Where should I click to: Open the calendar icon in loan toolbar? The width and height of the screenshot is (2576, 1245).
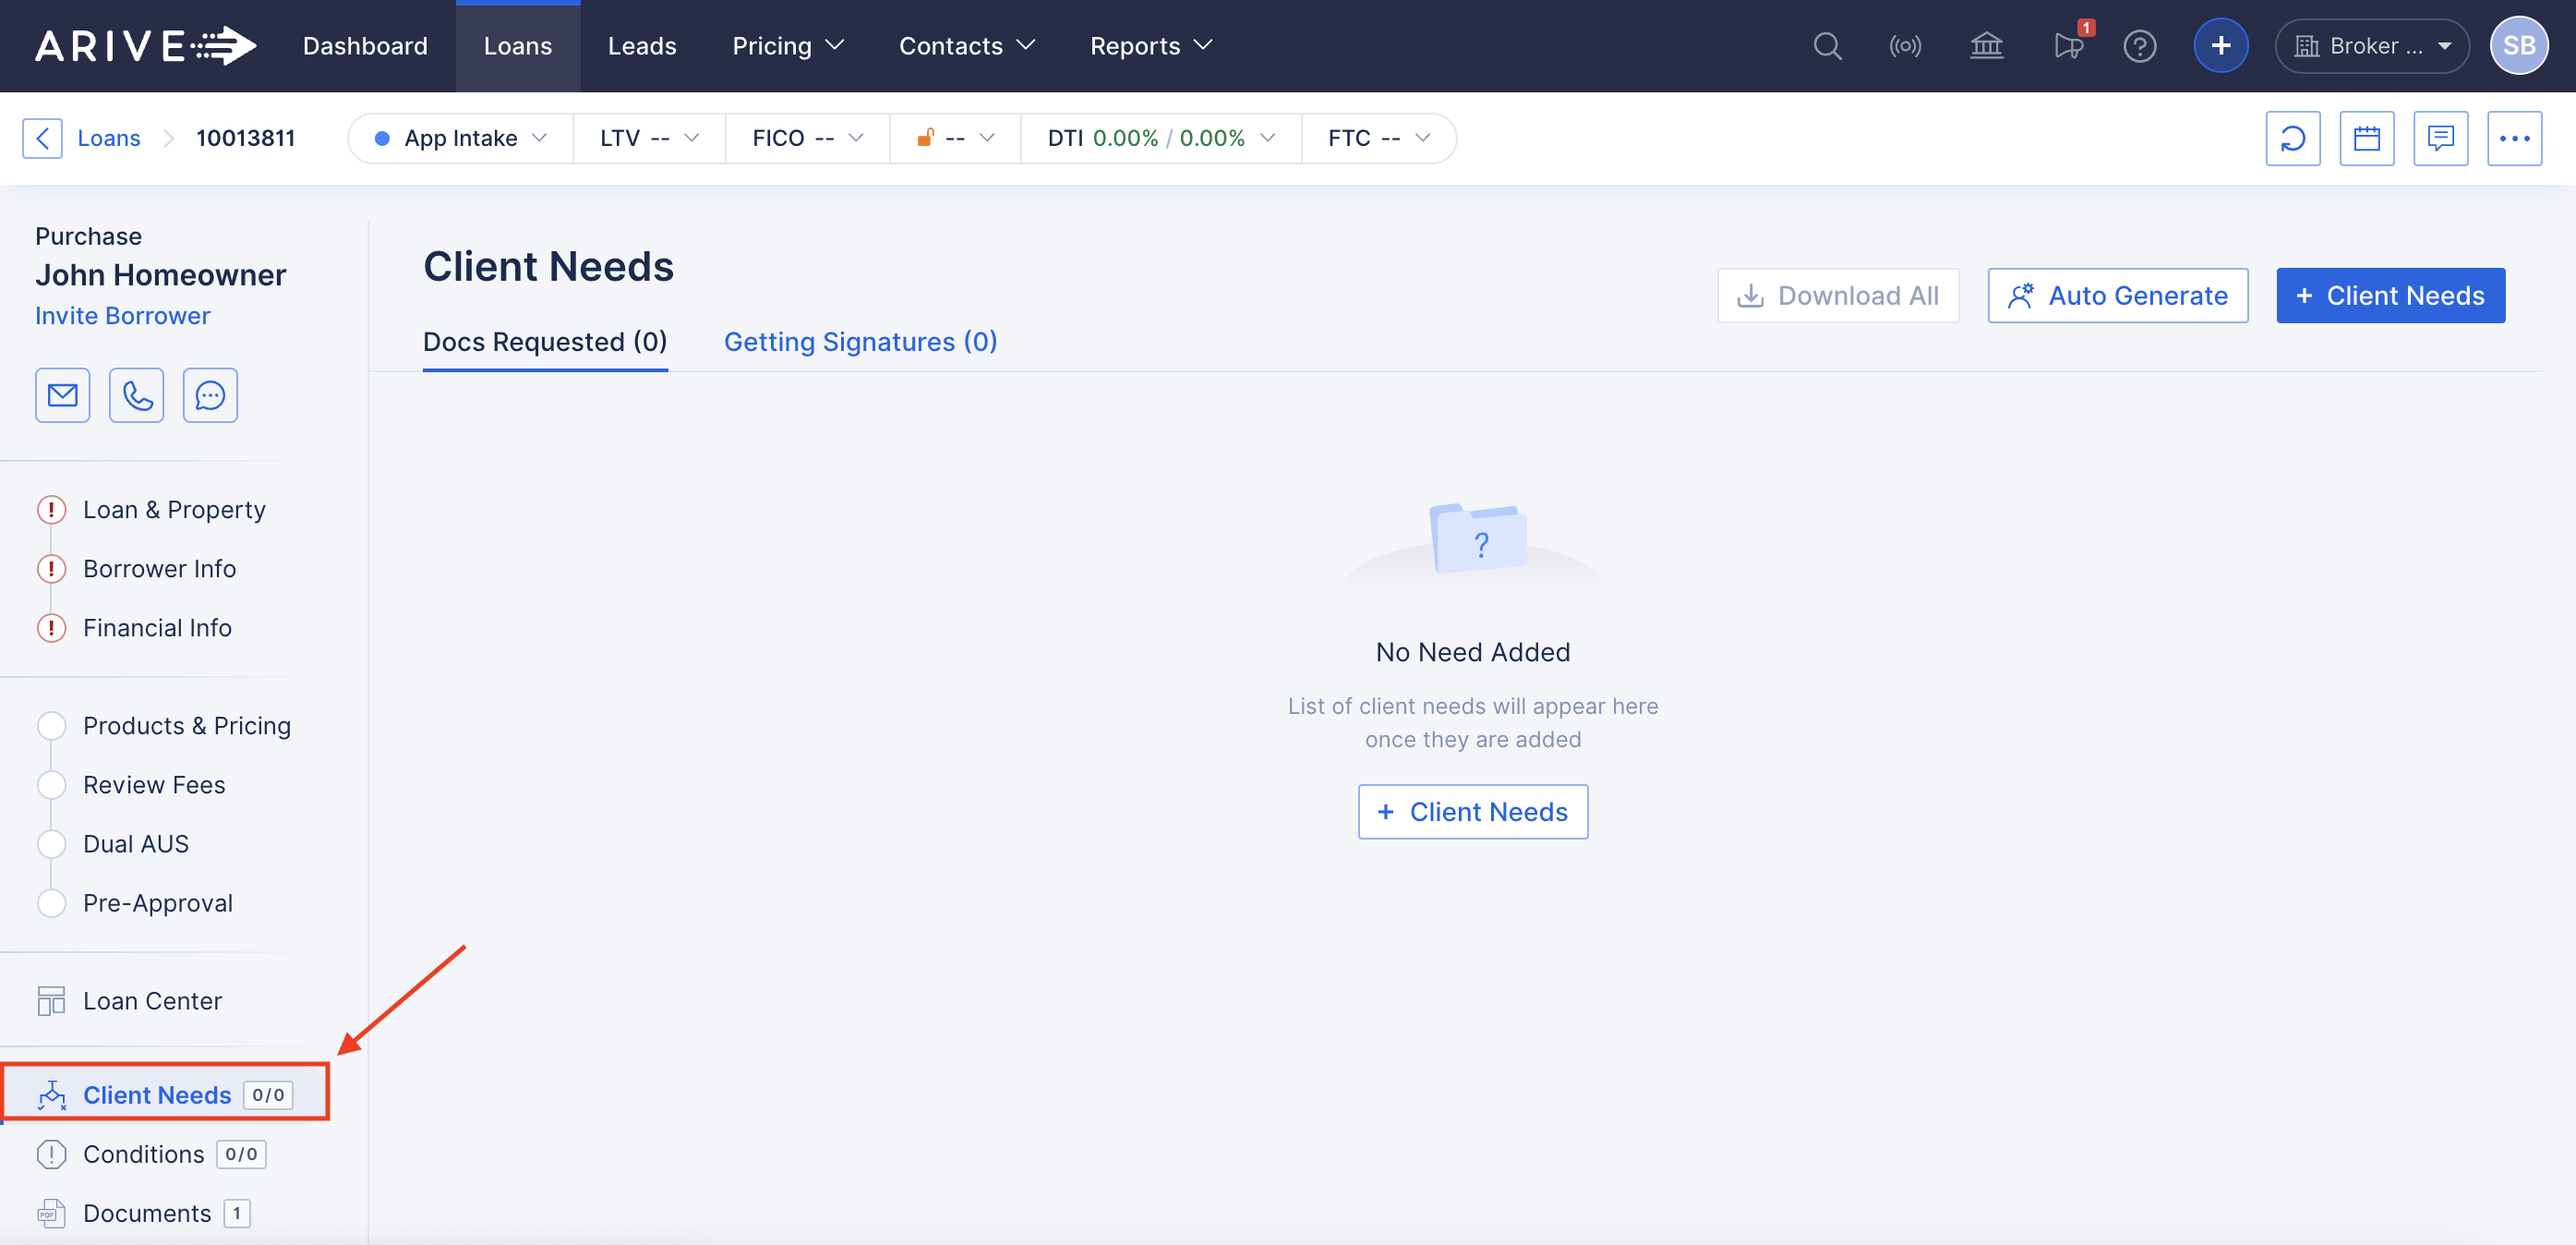2366,138
